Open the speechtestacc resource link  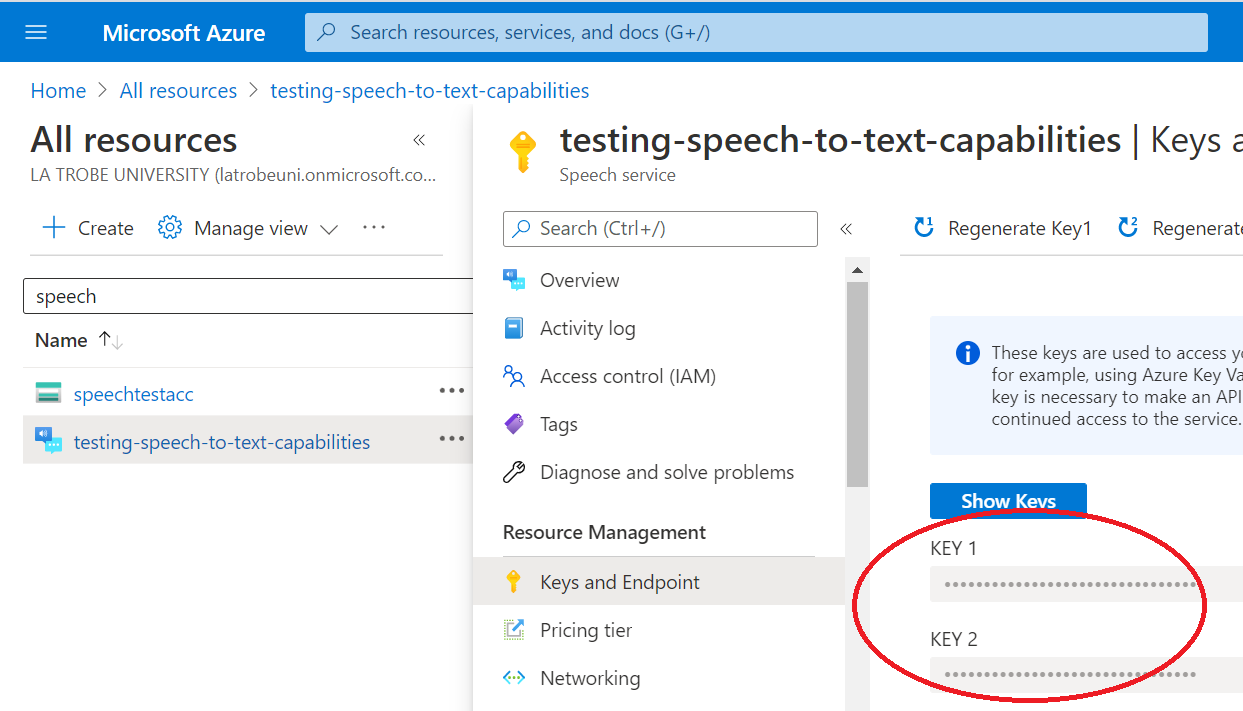133,394
